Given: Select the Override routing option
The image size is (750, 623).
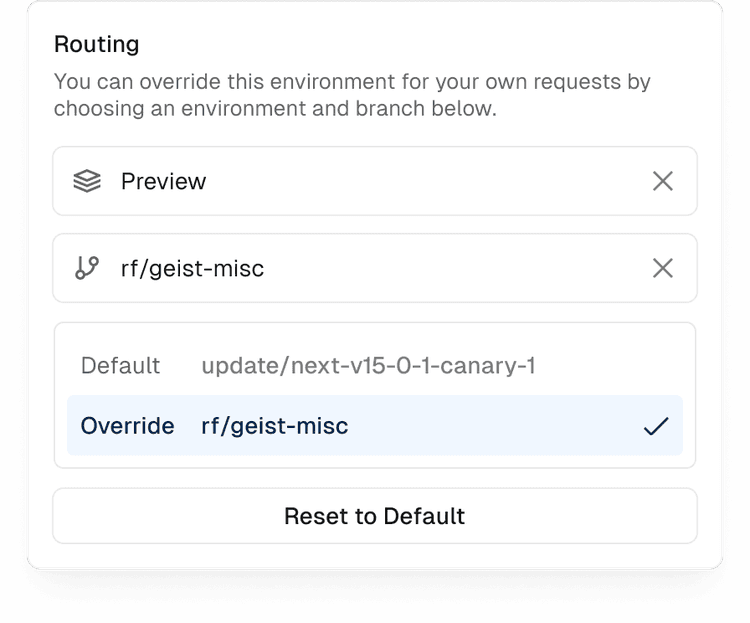Looking at the screenshot, I should (x=375, y=426).
